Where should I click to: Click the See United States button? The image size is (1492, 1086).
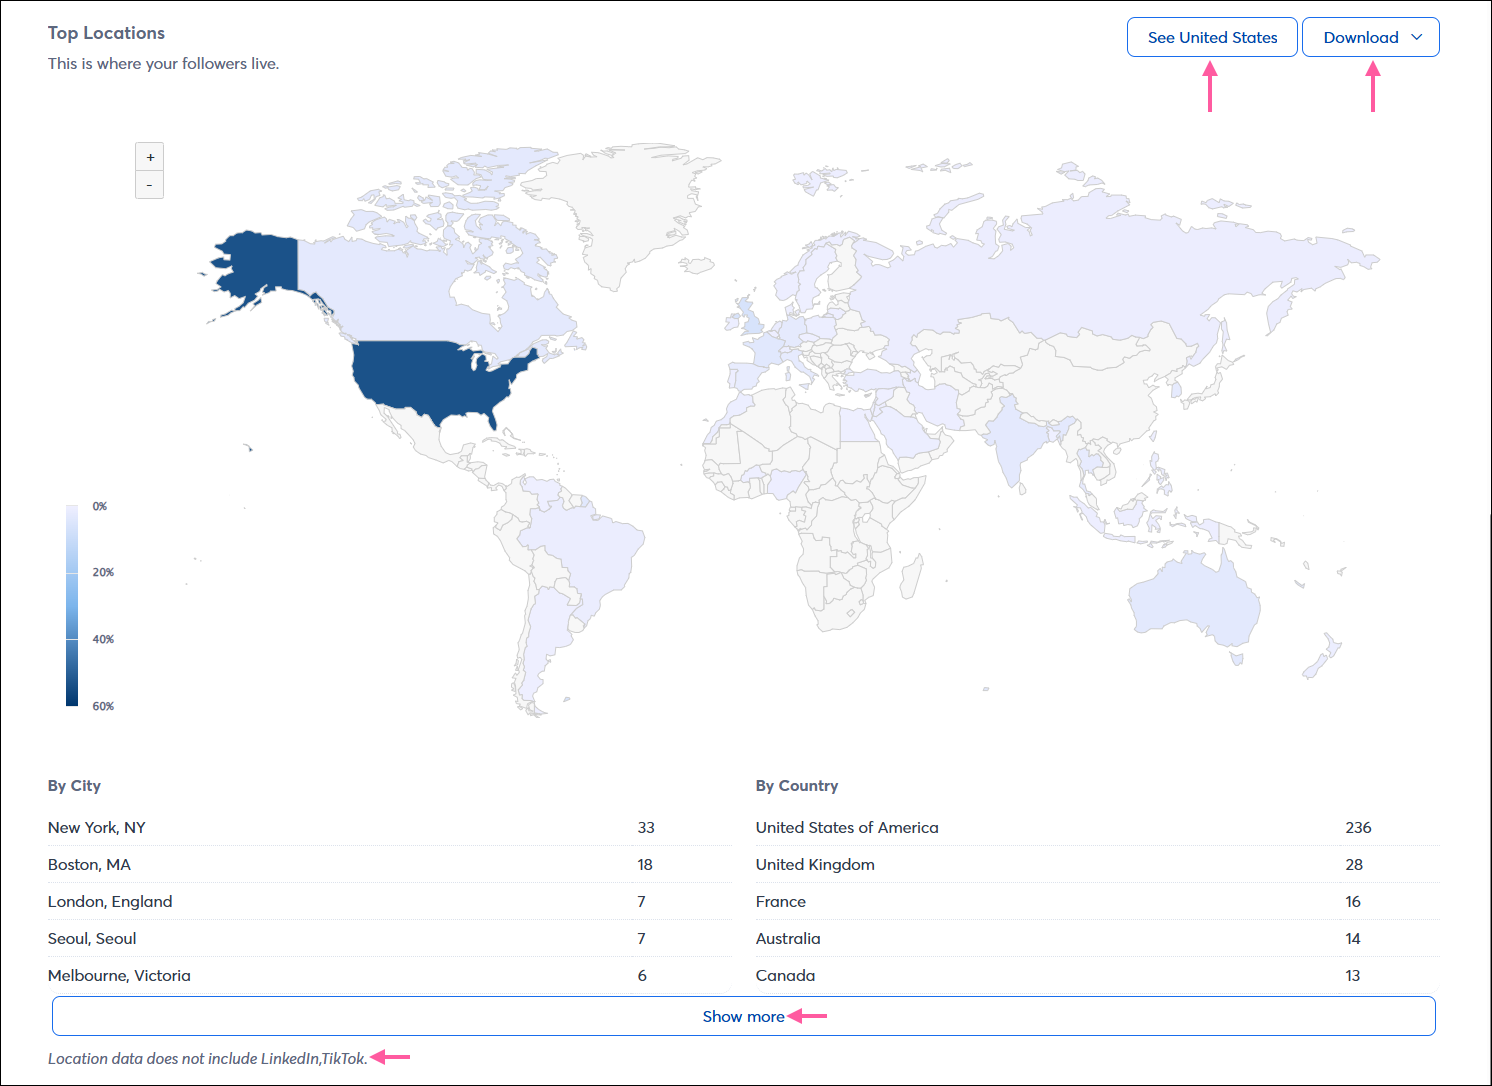point(1212,36)
